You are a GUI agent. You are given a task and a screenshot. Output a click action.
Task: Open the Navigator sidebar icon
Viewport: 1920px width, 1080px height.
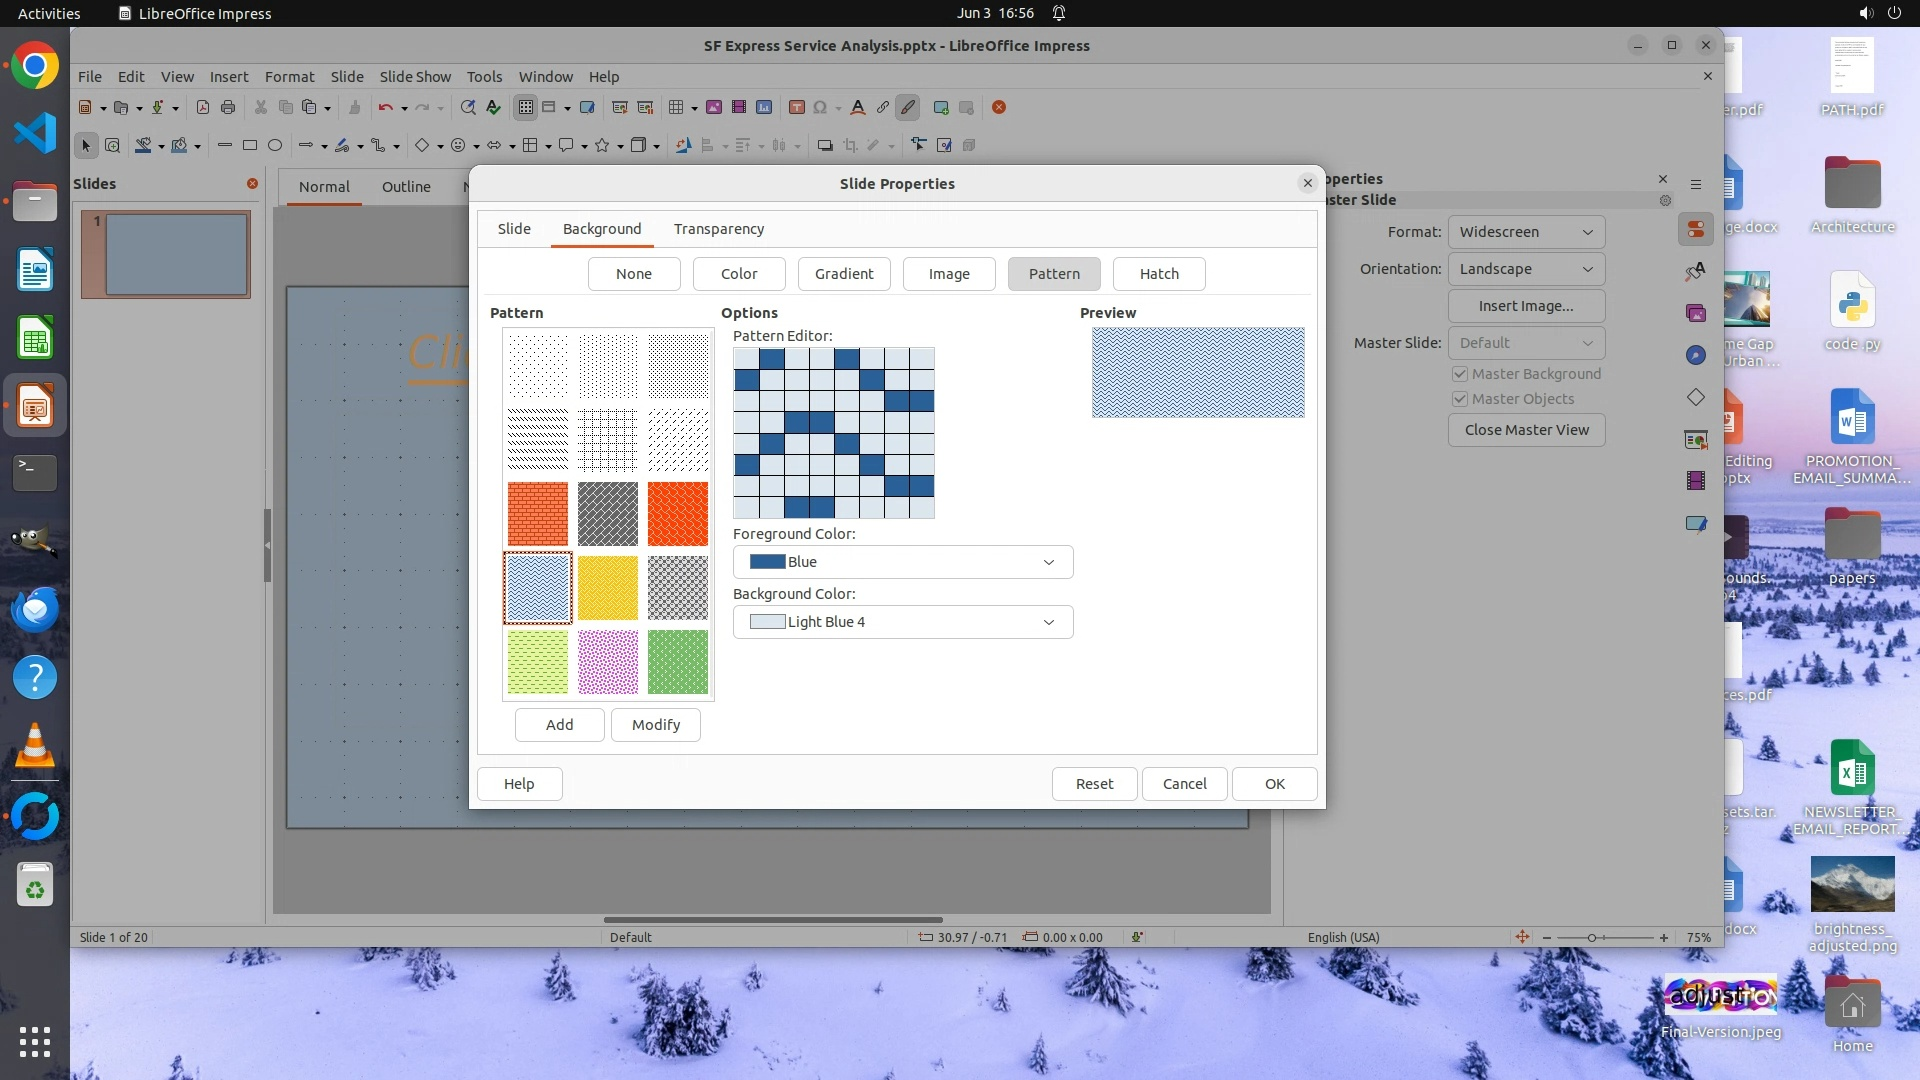click(1695, 356)
